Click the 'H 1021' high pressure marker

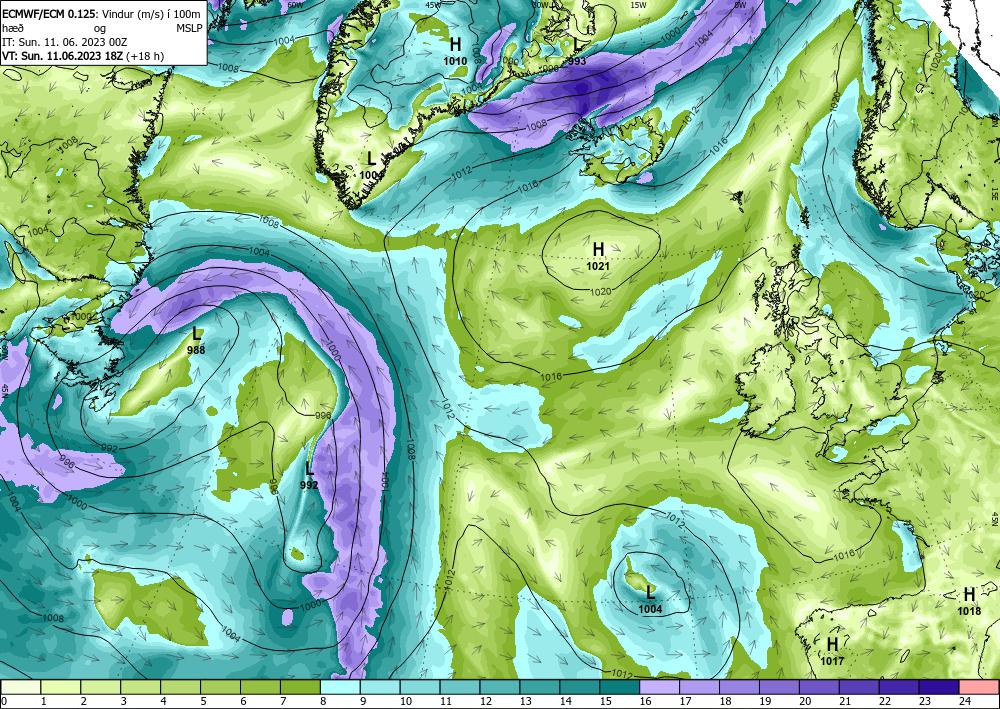coord(598,256)
